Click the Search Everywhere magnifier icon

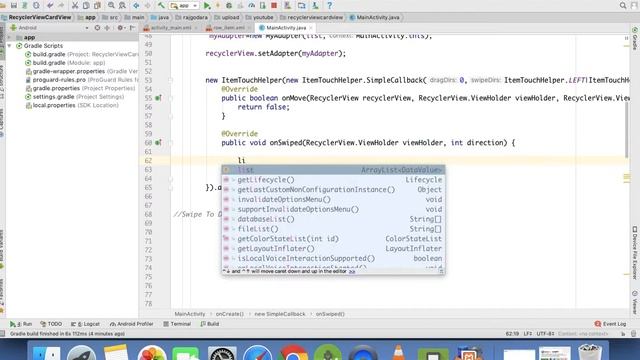[x=623, y=5]
